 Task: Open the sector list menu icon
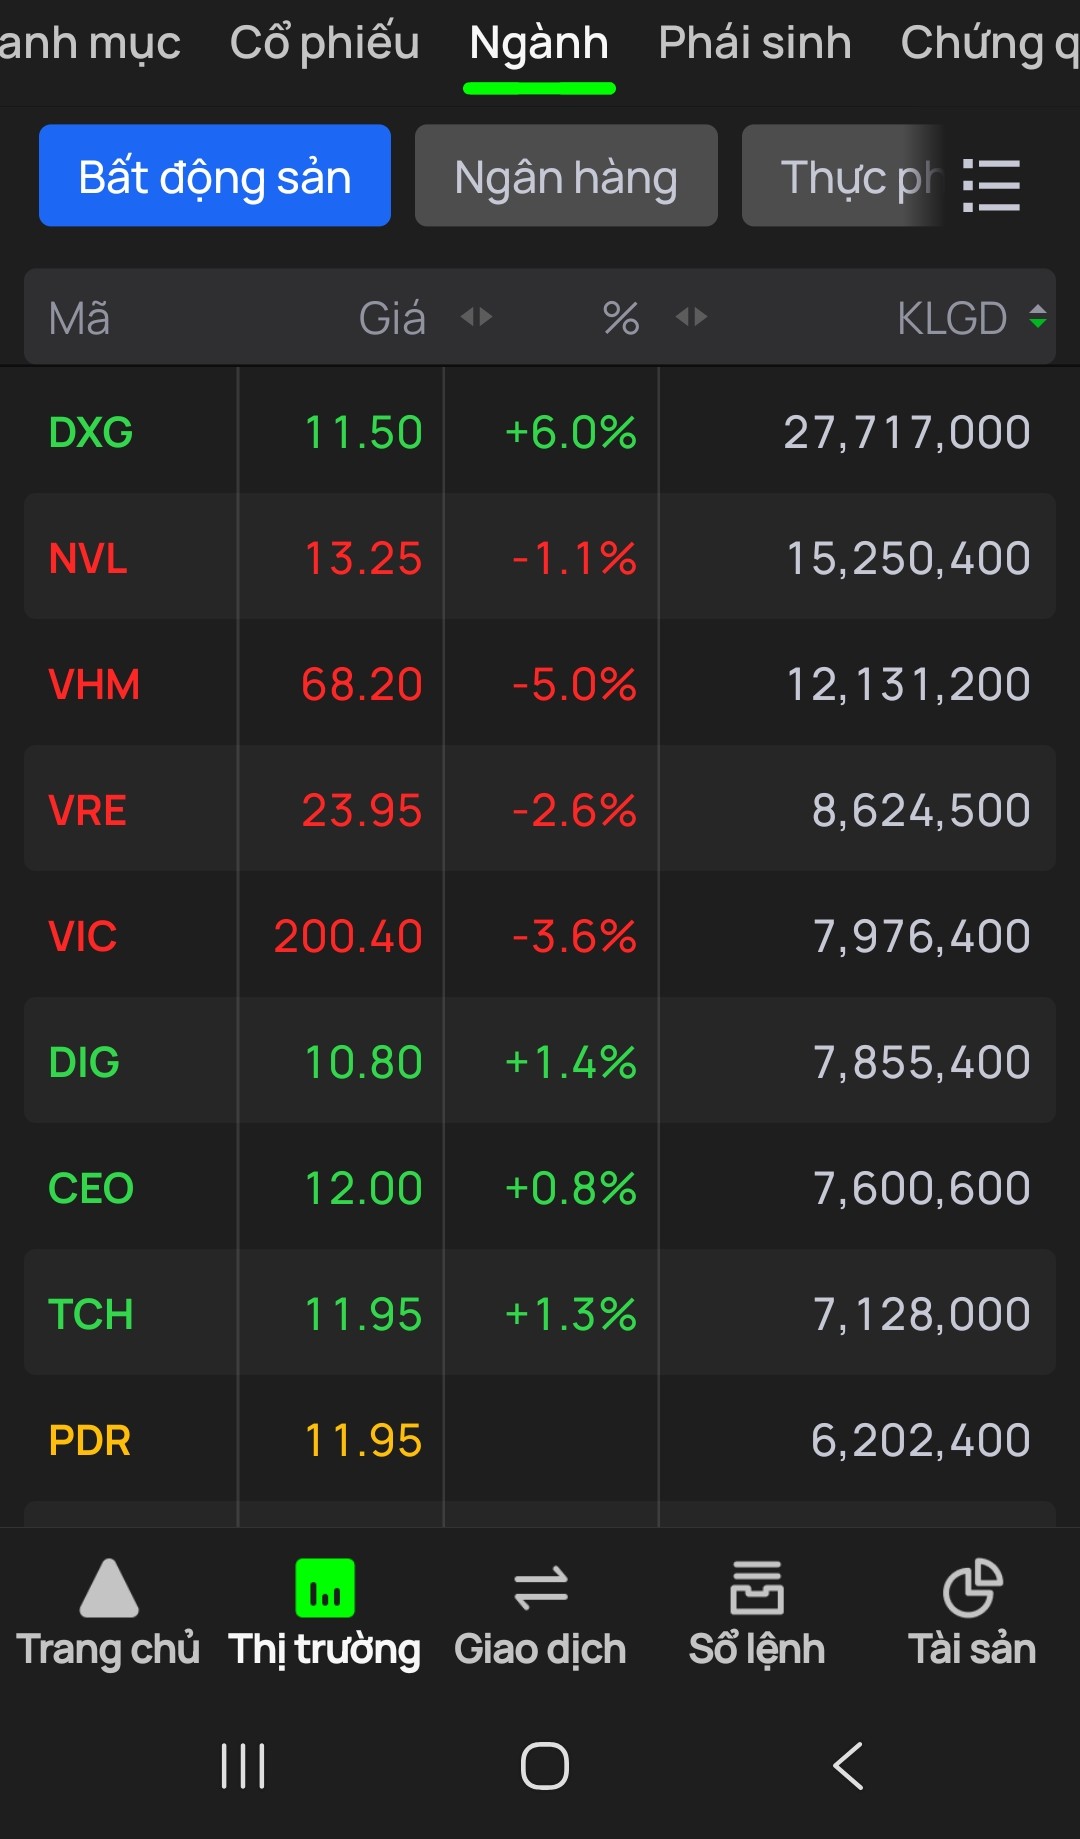point(991,185)
